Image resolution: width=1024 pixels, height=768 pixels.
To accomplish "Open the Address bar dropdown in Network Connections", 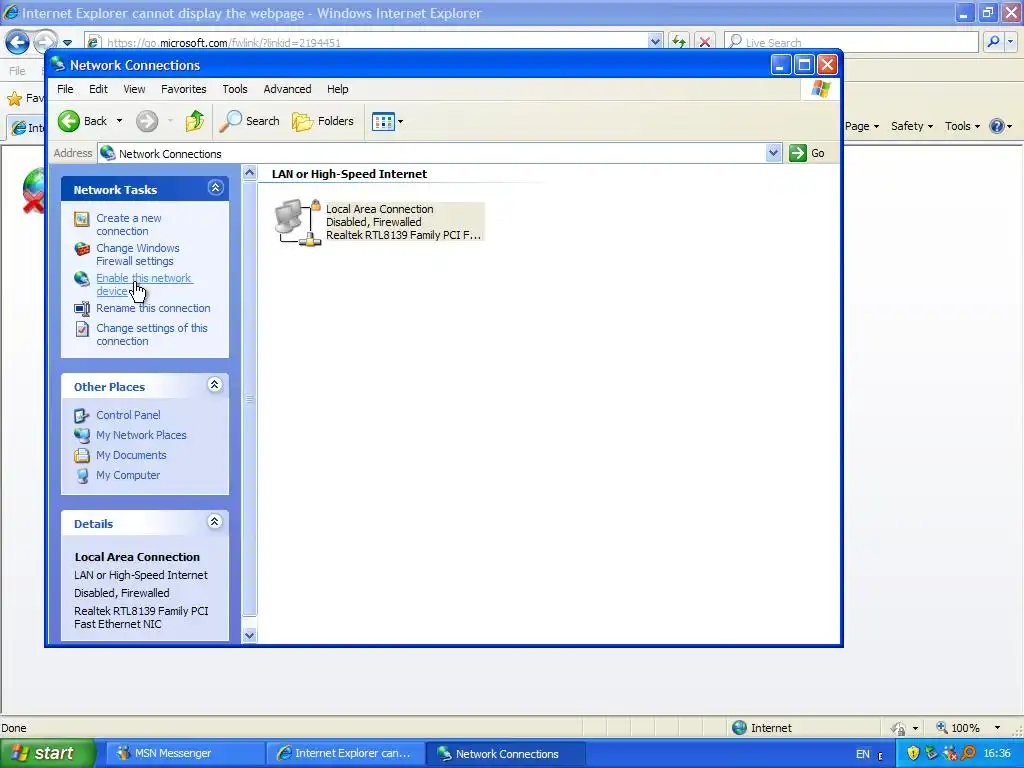I will coord(773,153).
